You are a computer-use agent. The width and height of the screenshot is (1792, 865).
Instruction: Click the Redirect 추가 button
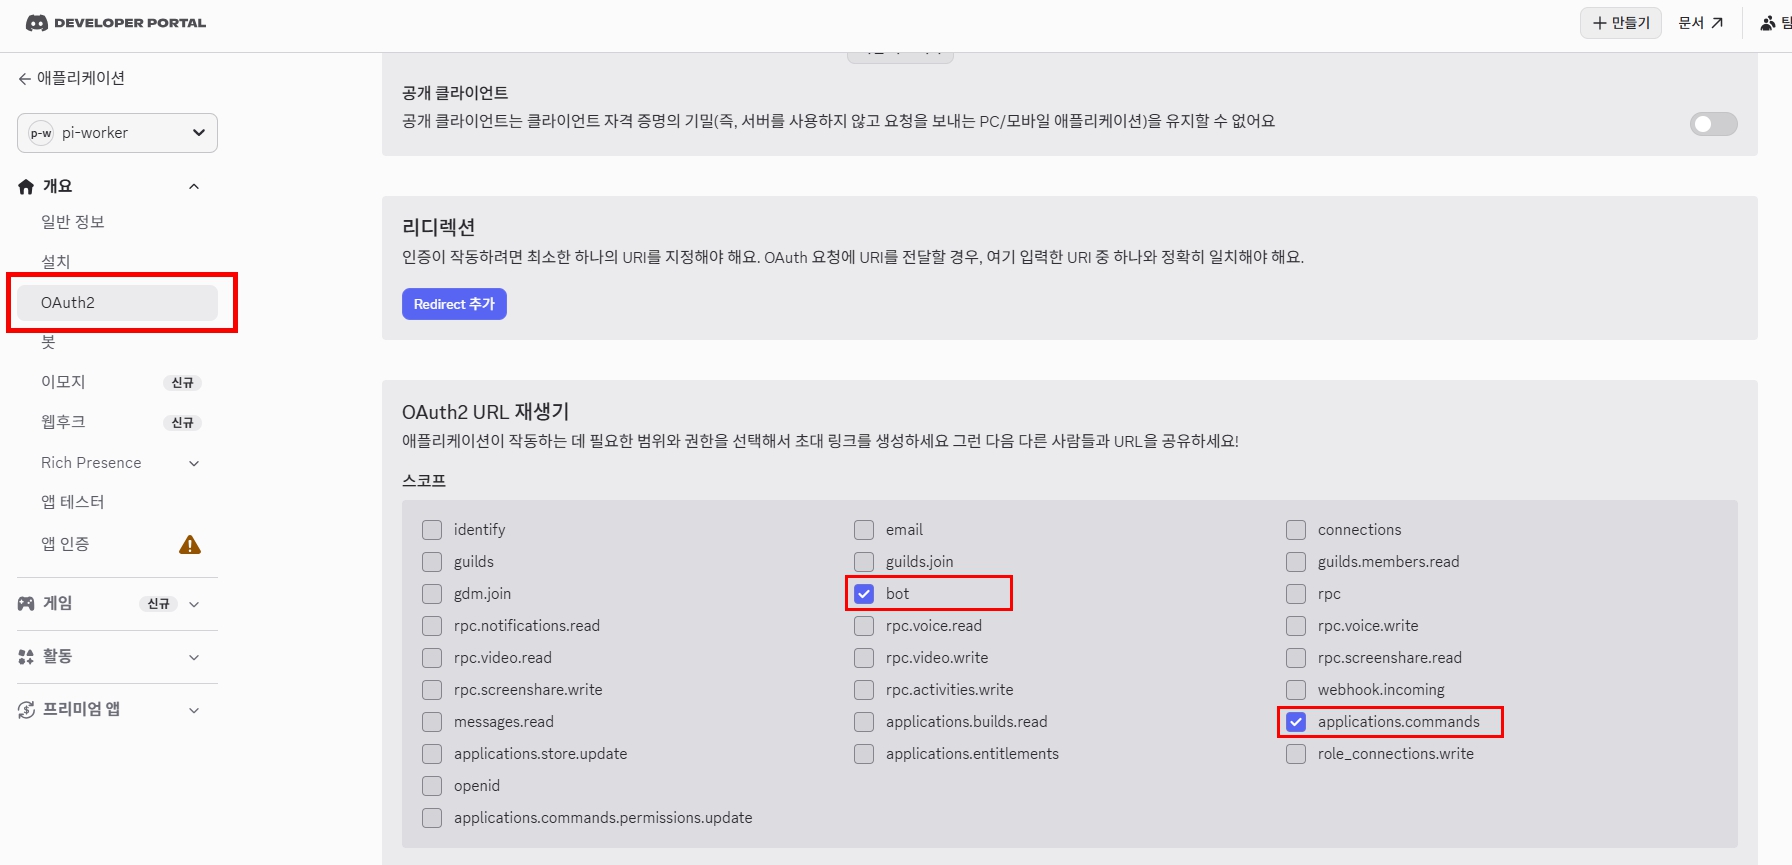[454, 304]
